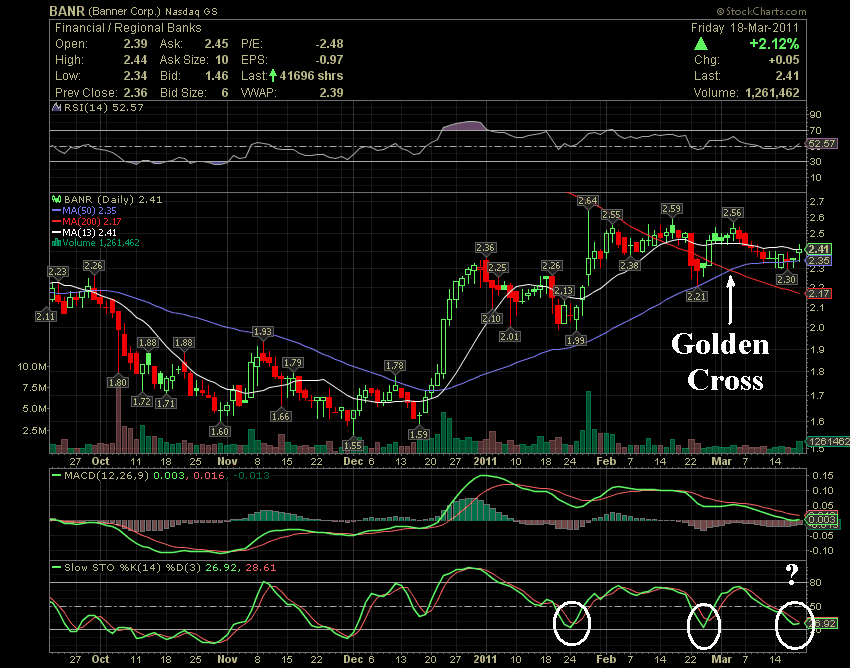Image resolution: width=850 pixels, height=668 pixels.
Task: Click the 2.38 price label
Action: tap(629, 266)
